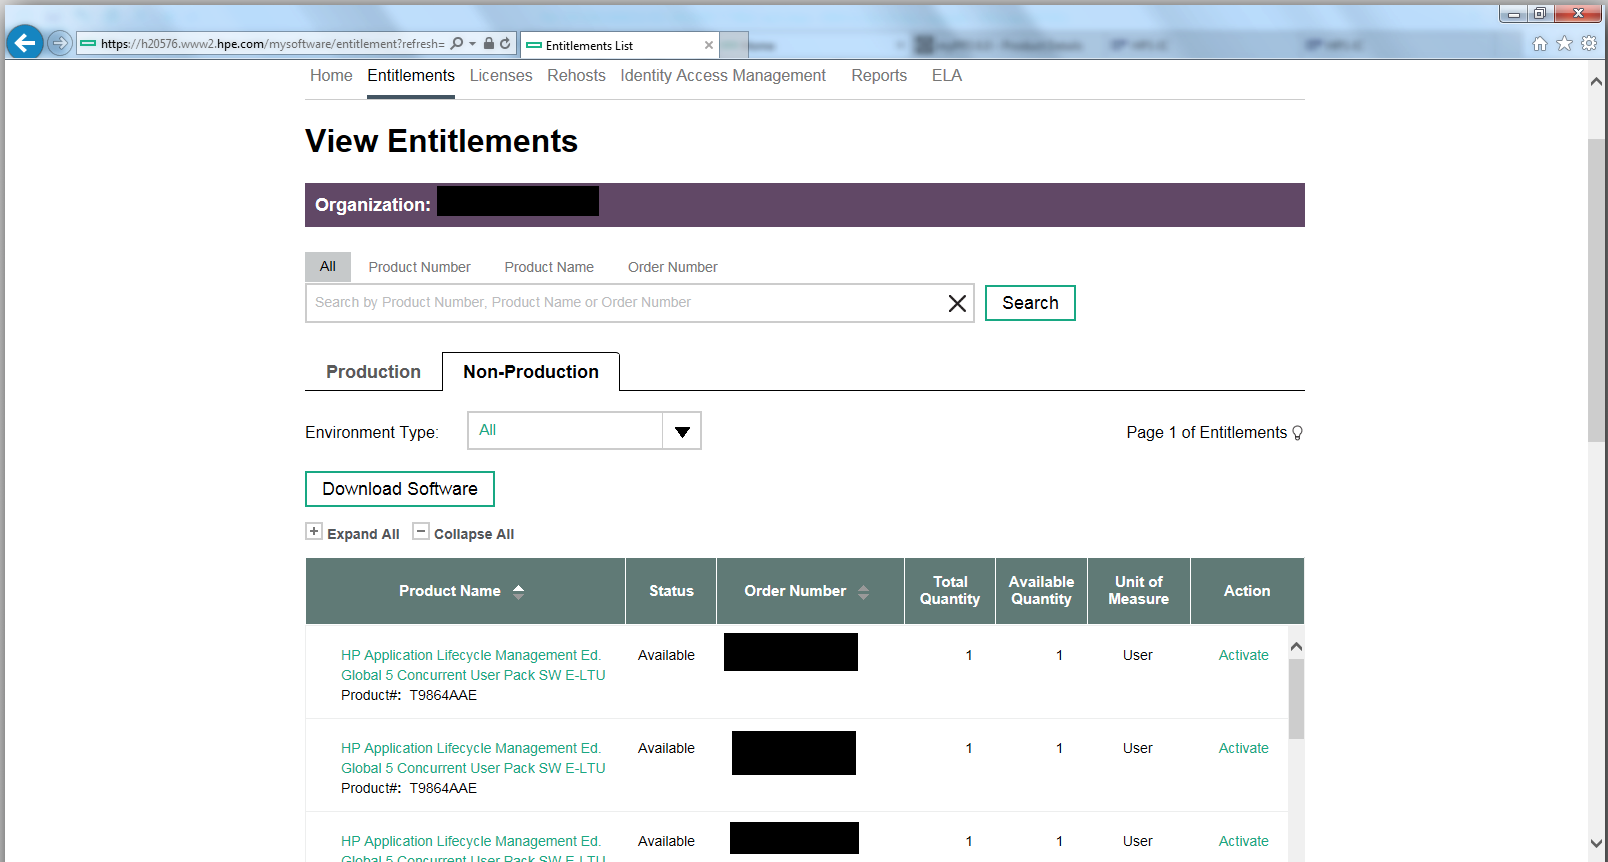1608x862 pixels.
Task: Click Activate in the first entitlement row
Action: pyautogui.click(x=1243, y=655)
